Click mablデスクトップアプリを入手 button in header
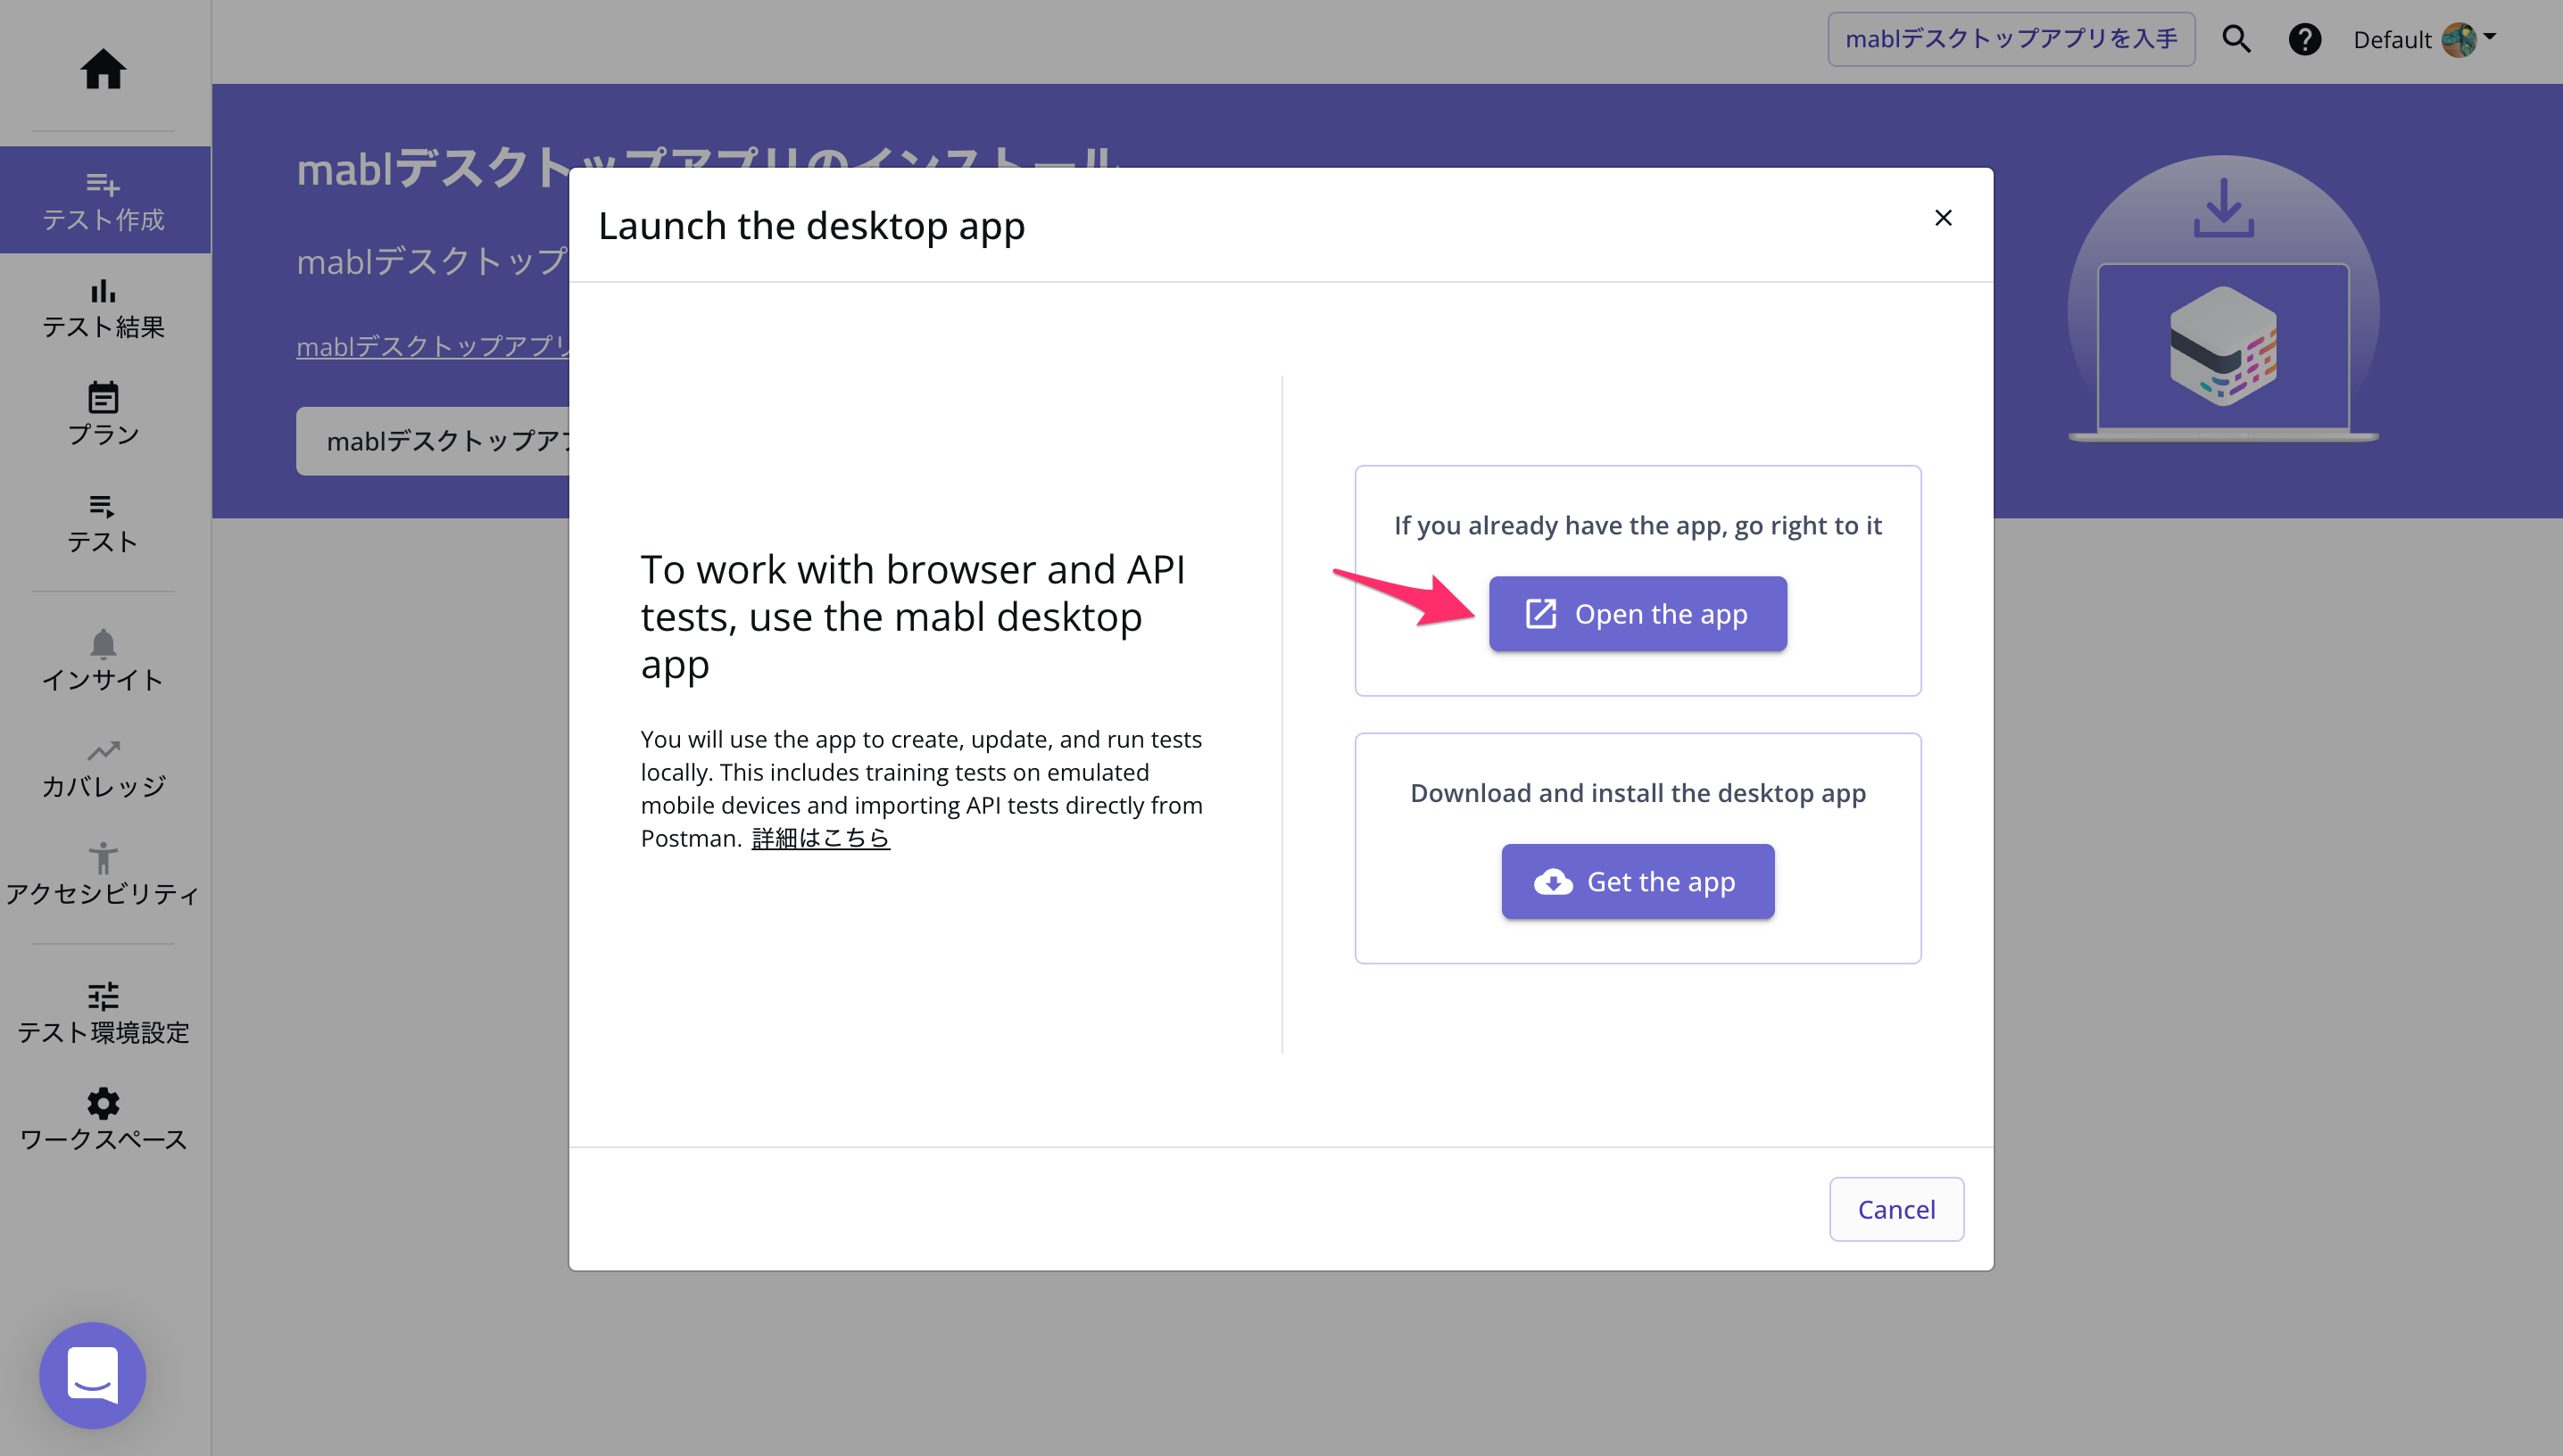Screen dimensions: 2563x1456 [x=2011, y=39]
